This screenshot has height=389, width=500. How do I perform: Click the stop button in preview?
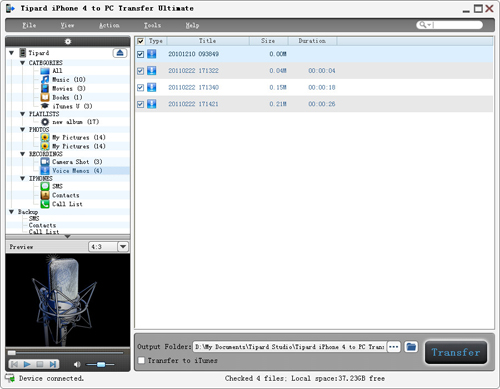(40, 364)
